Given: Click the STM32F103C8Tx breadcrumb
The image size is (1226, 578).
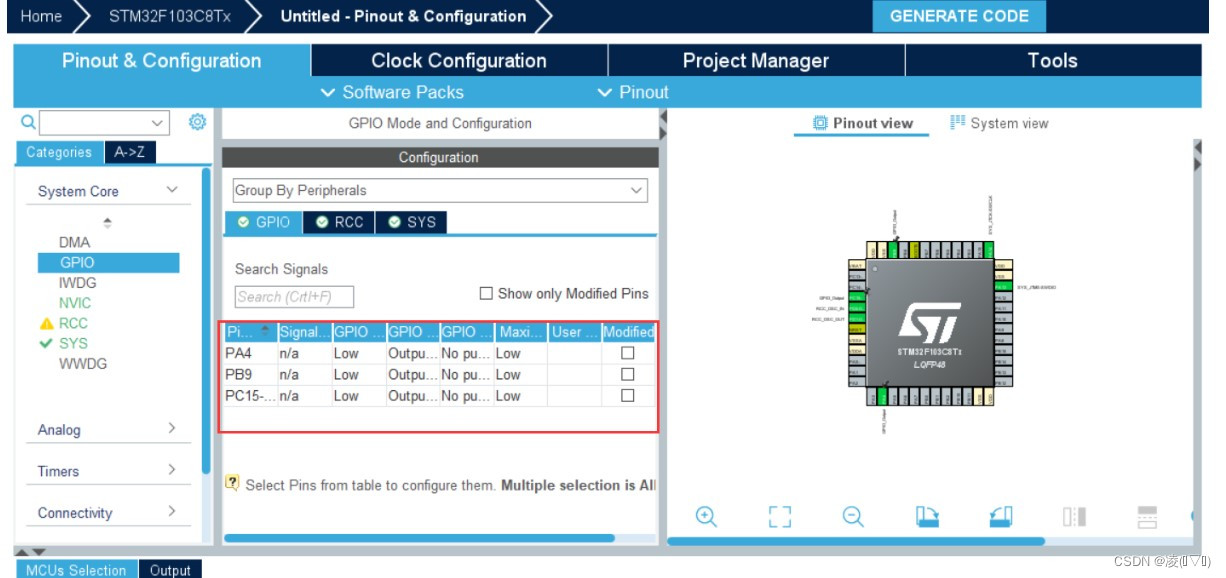Looking at the screenshot, I should click(x=168, y=16).
